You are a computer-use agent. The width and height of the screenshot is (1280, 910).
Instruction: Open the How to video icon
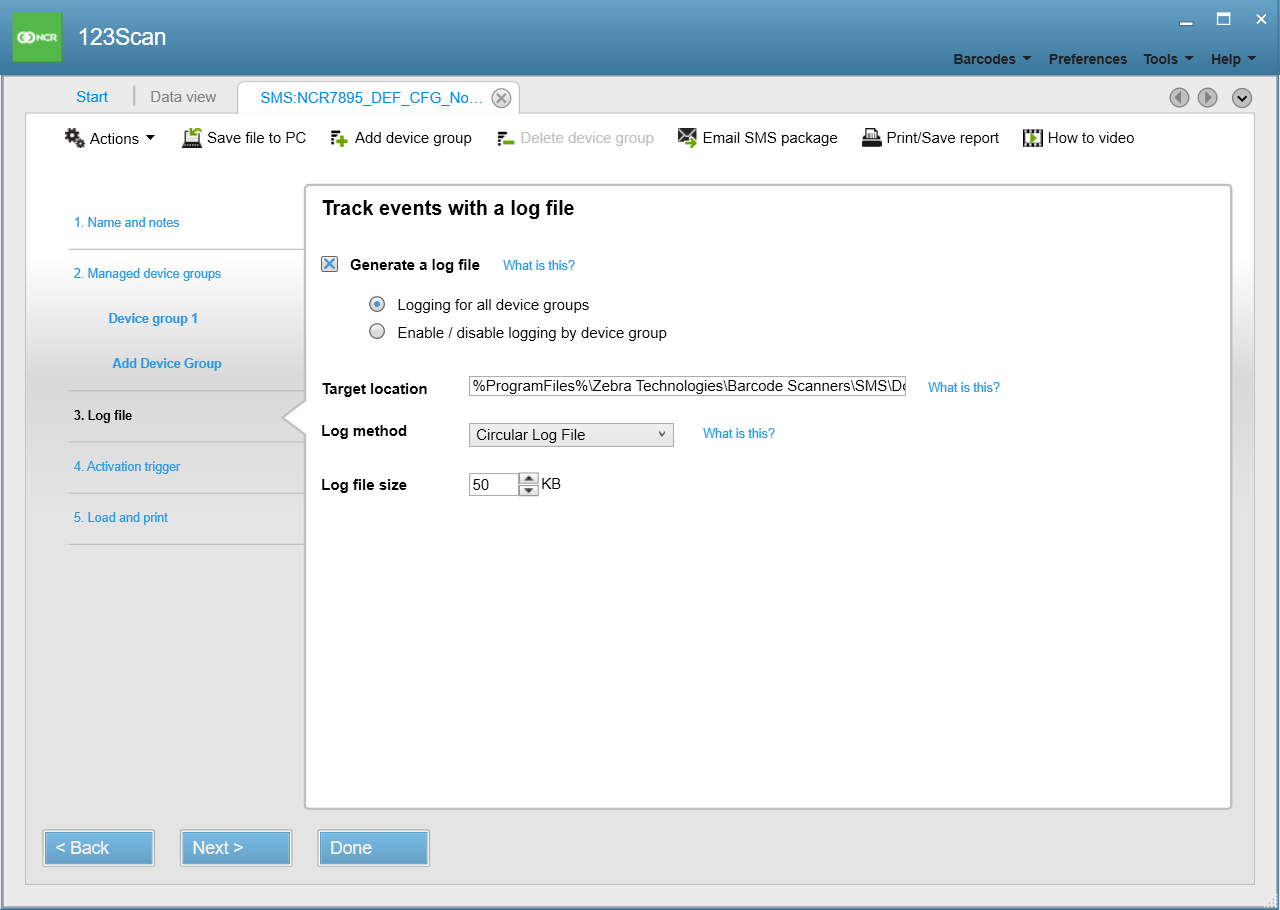click(1033, 138)
